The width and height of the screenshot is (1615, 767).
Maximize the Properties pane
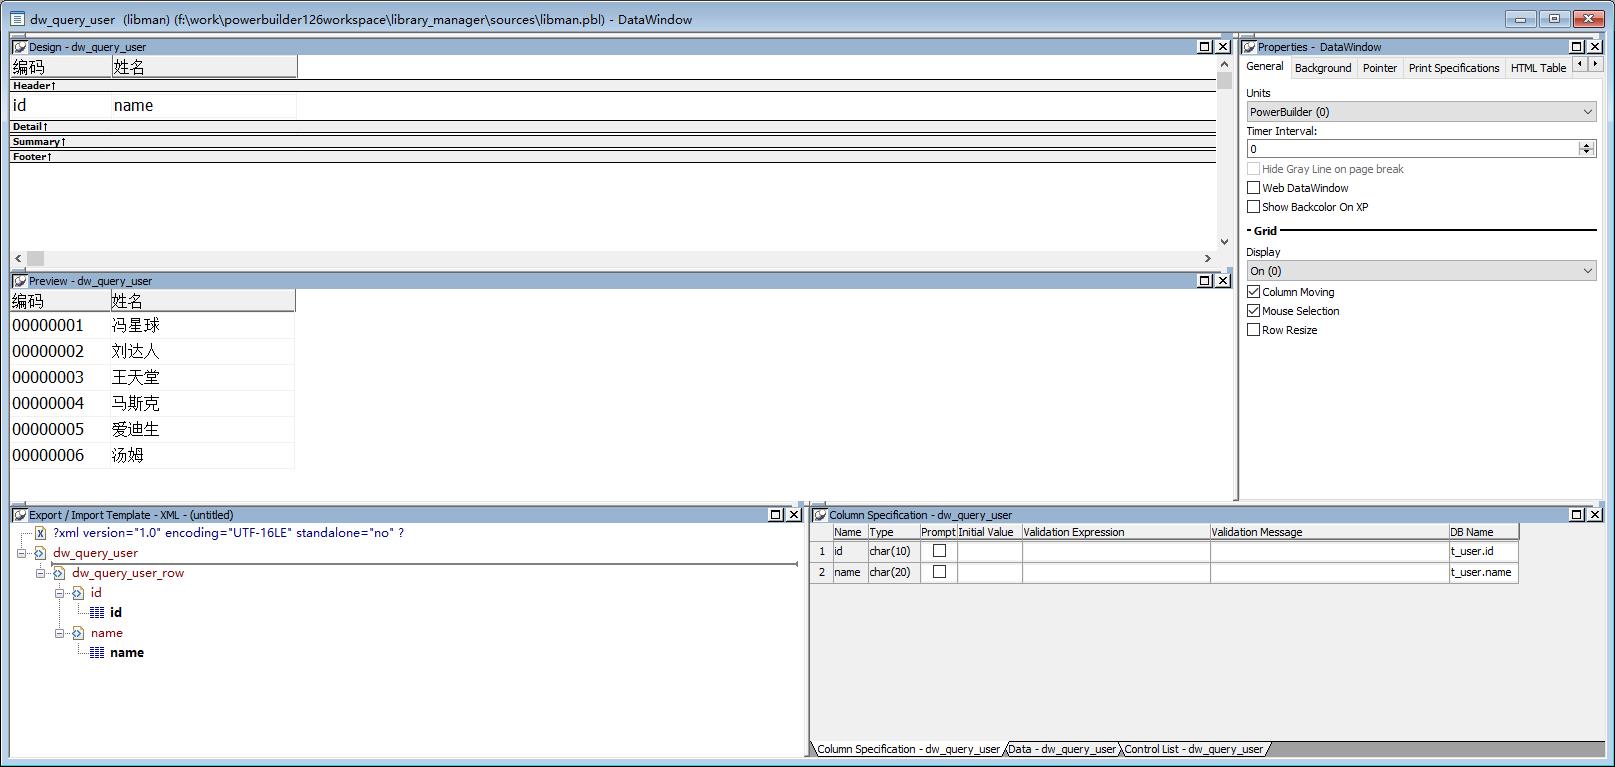[1577, 47]
